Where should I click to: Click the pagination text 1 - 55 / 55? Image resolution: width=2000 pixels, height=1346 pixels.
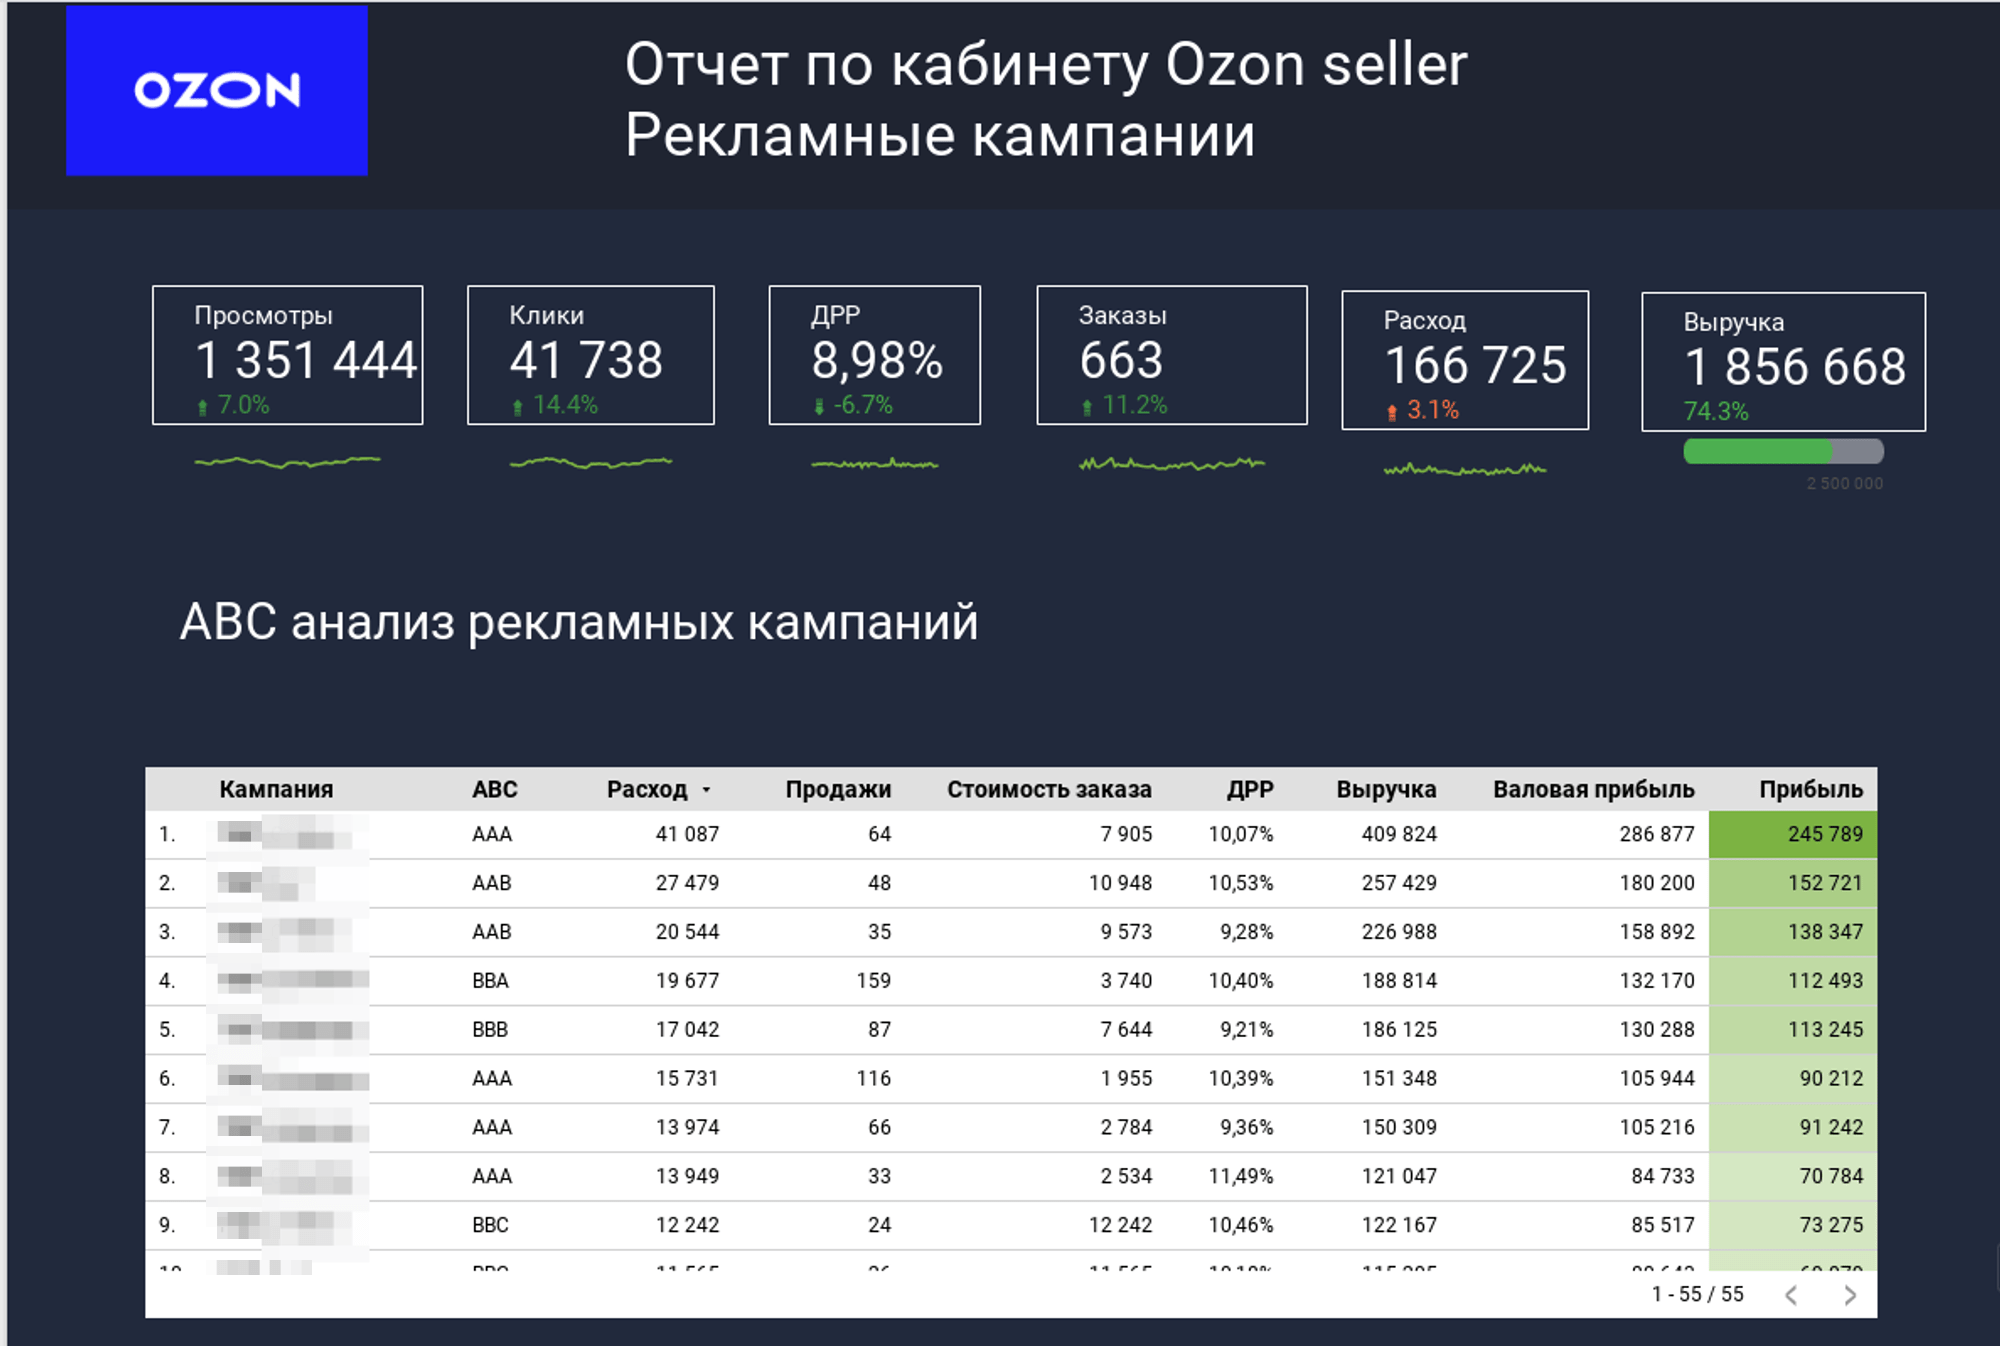pyautogui.click(x=1697, y=1295)
